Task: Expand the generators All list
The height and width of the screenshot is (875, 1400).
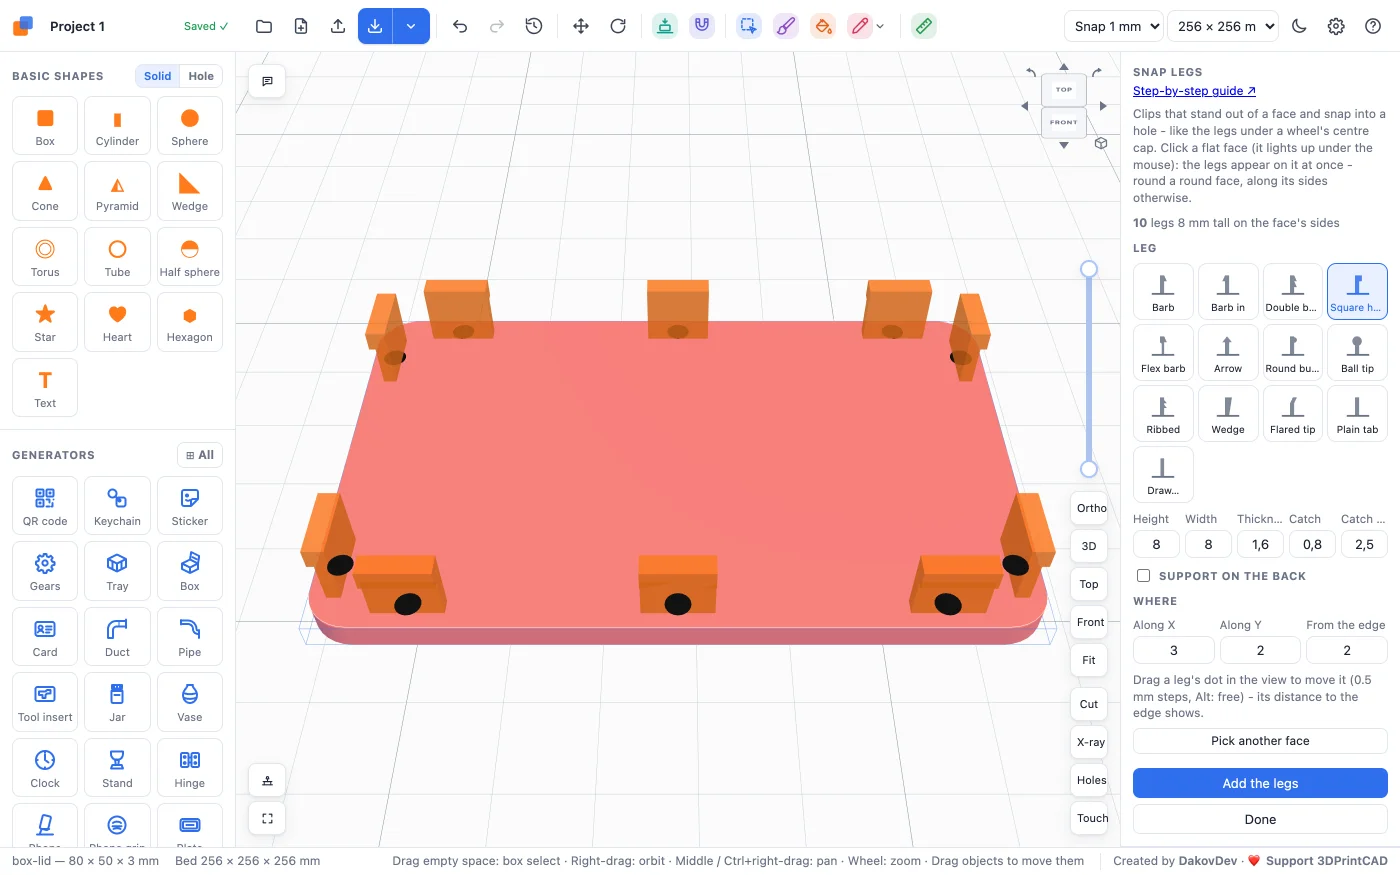Action: [200, 455]
